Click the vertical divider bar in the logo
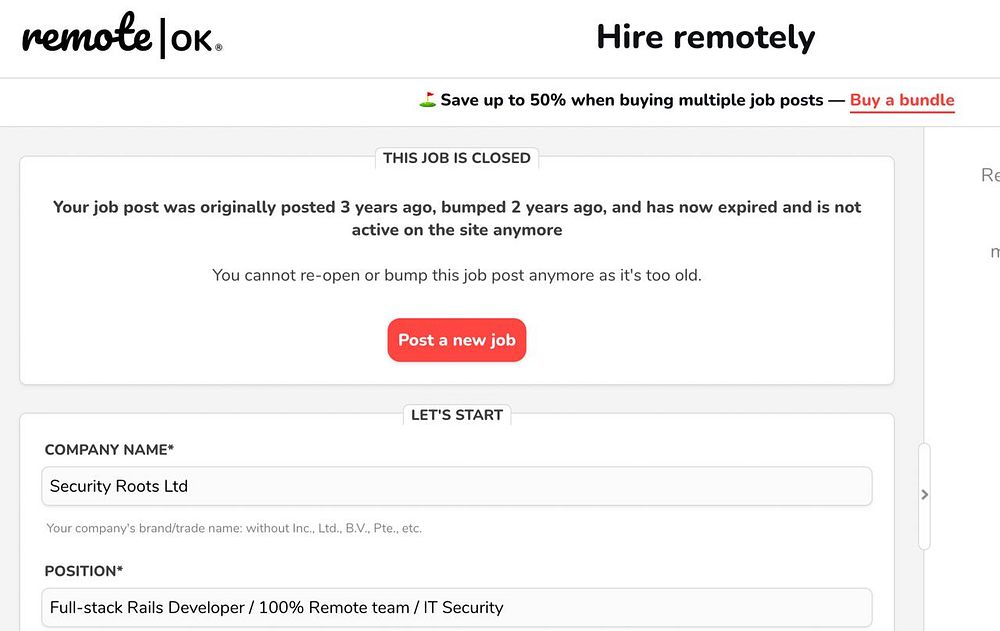 tap(163, 38)
